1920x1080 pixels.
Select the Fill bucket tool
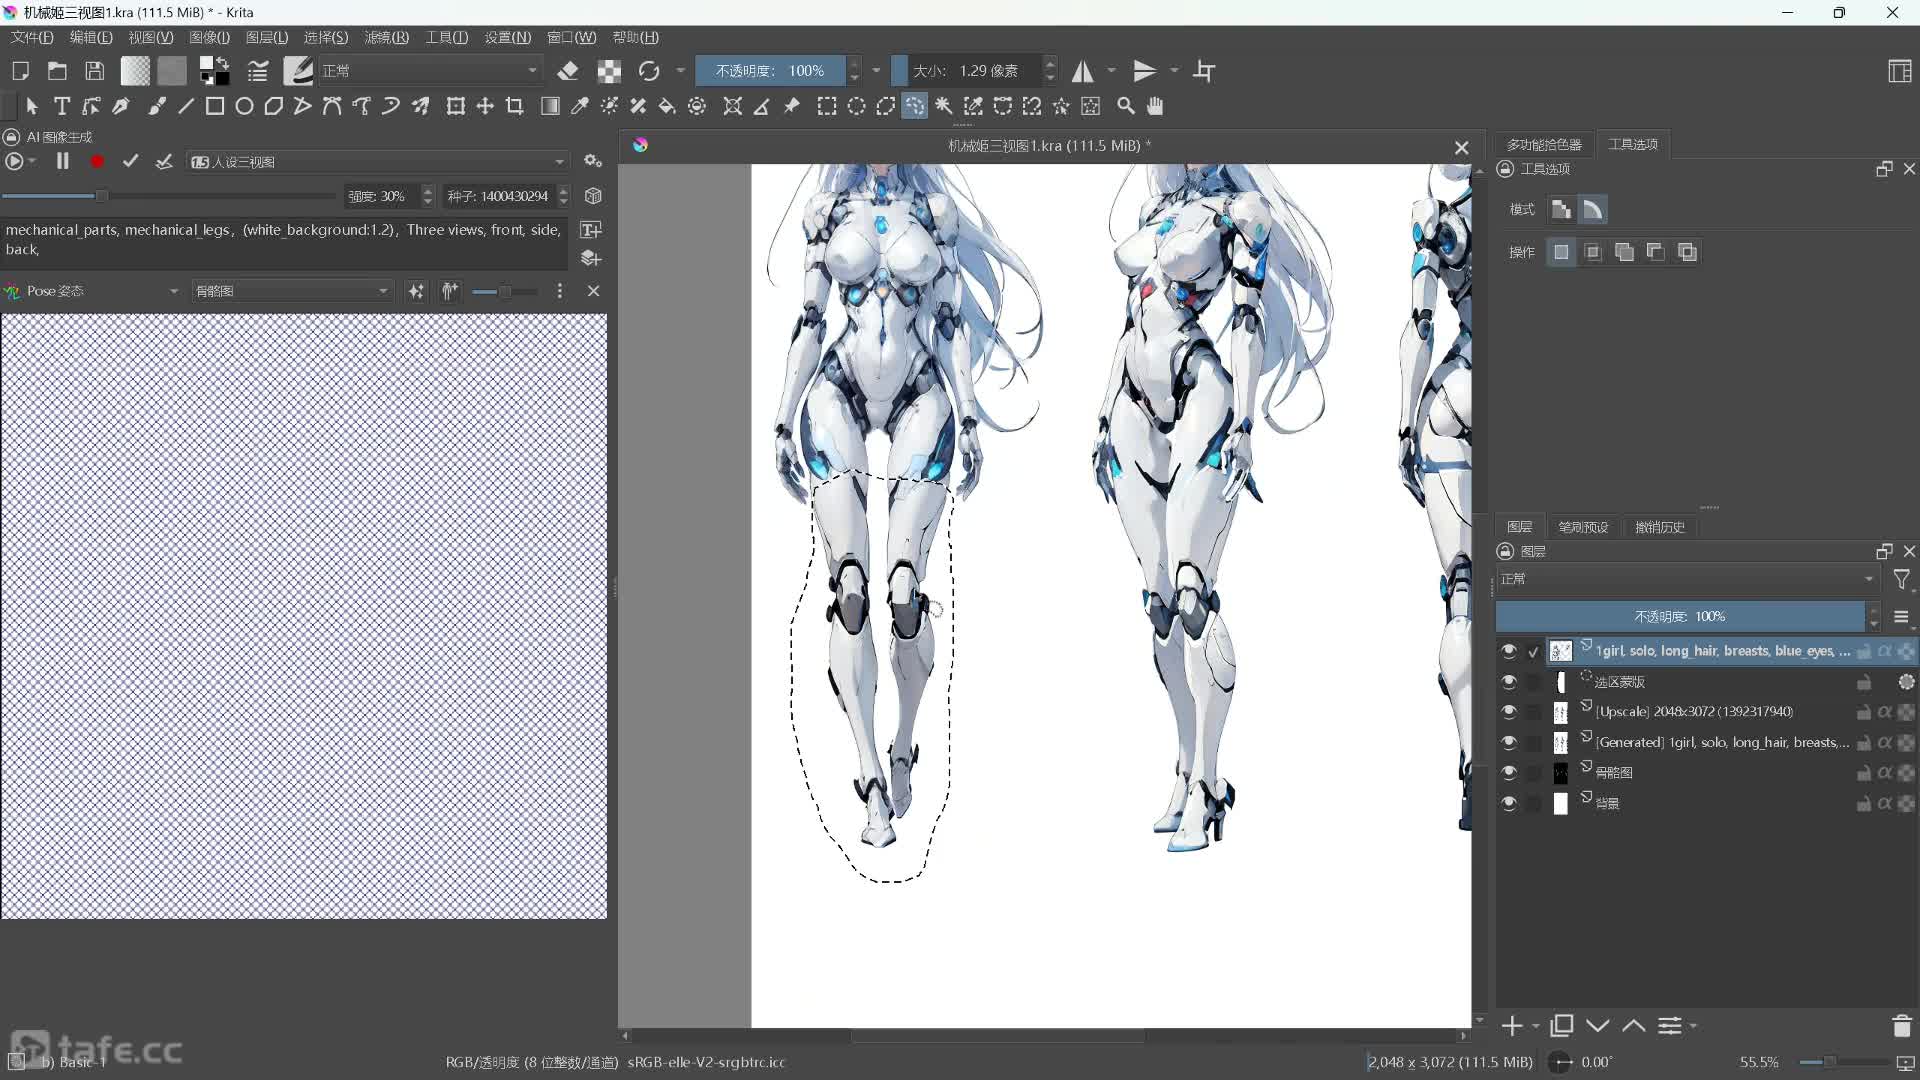click(667, 106)
